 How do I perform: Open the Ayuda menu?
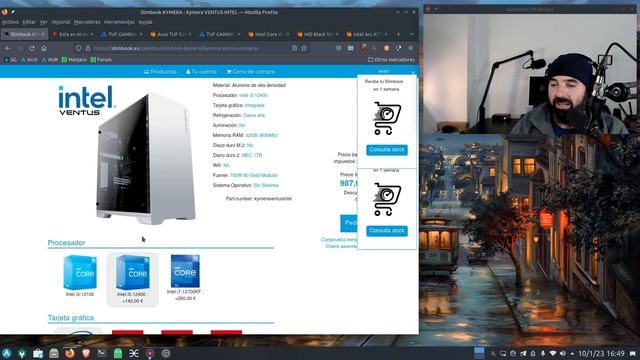145,22
